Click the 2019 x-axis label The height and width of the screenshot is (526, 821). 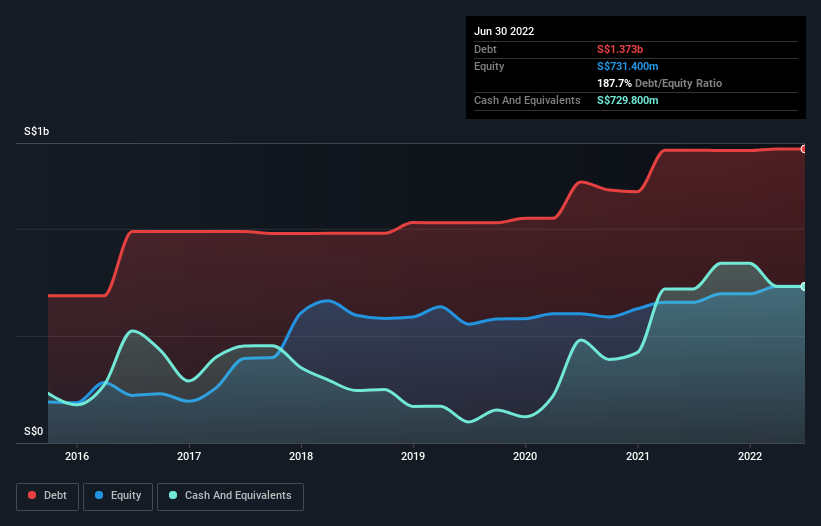pos(413,456)
